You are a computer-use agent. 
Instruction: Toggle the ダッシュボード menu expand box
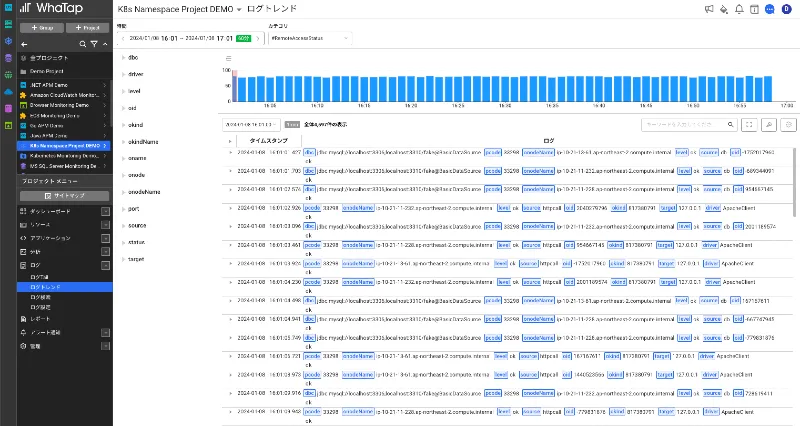105,211
